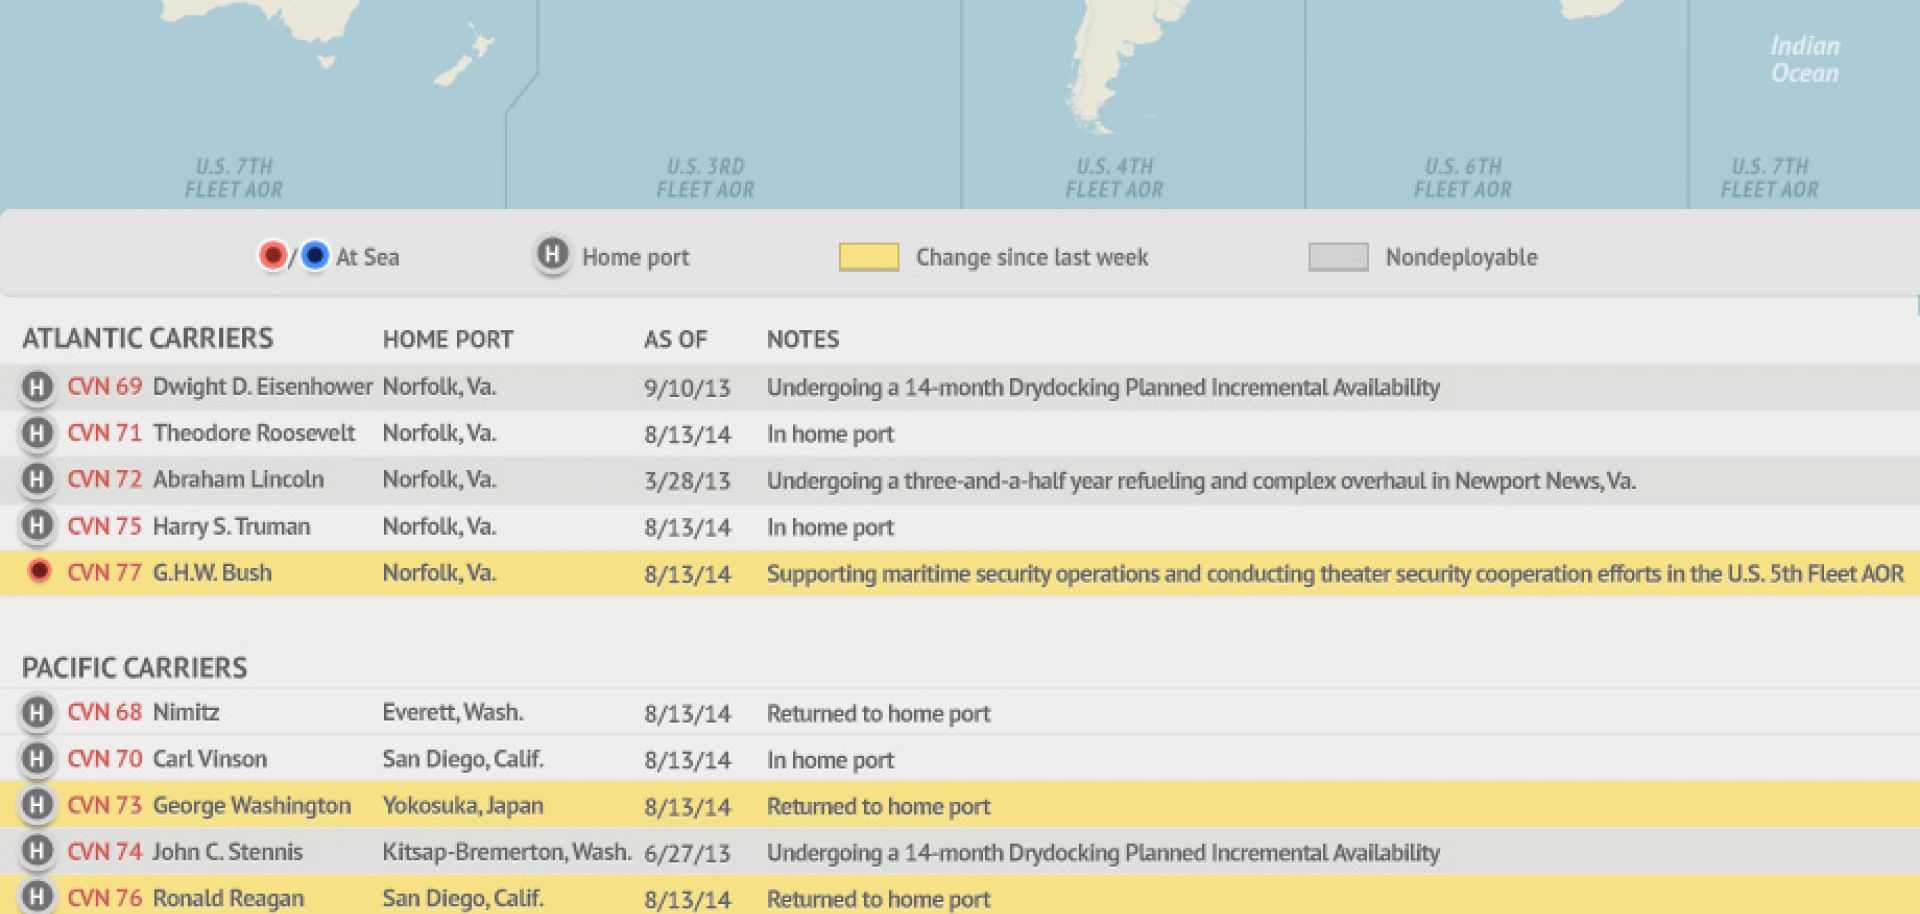Click the home port icon for John C. Stennis
This screenshot has height=914, width=1920.
[37, 852]
